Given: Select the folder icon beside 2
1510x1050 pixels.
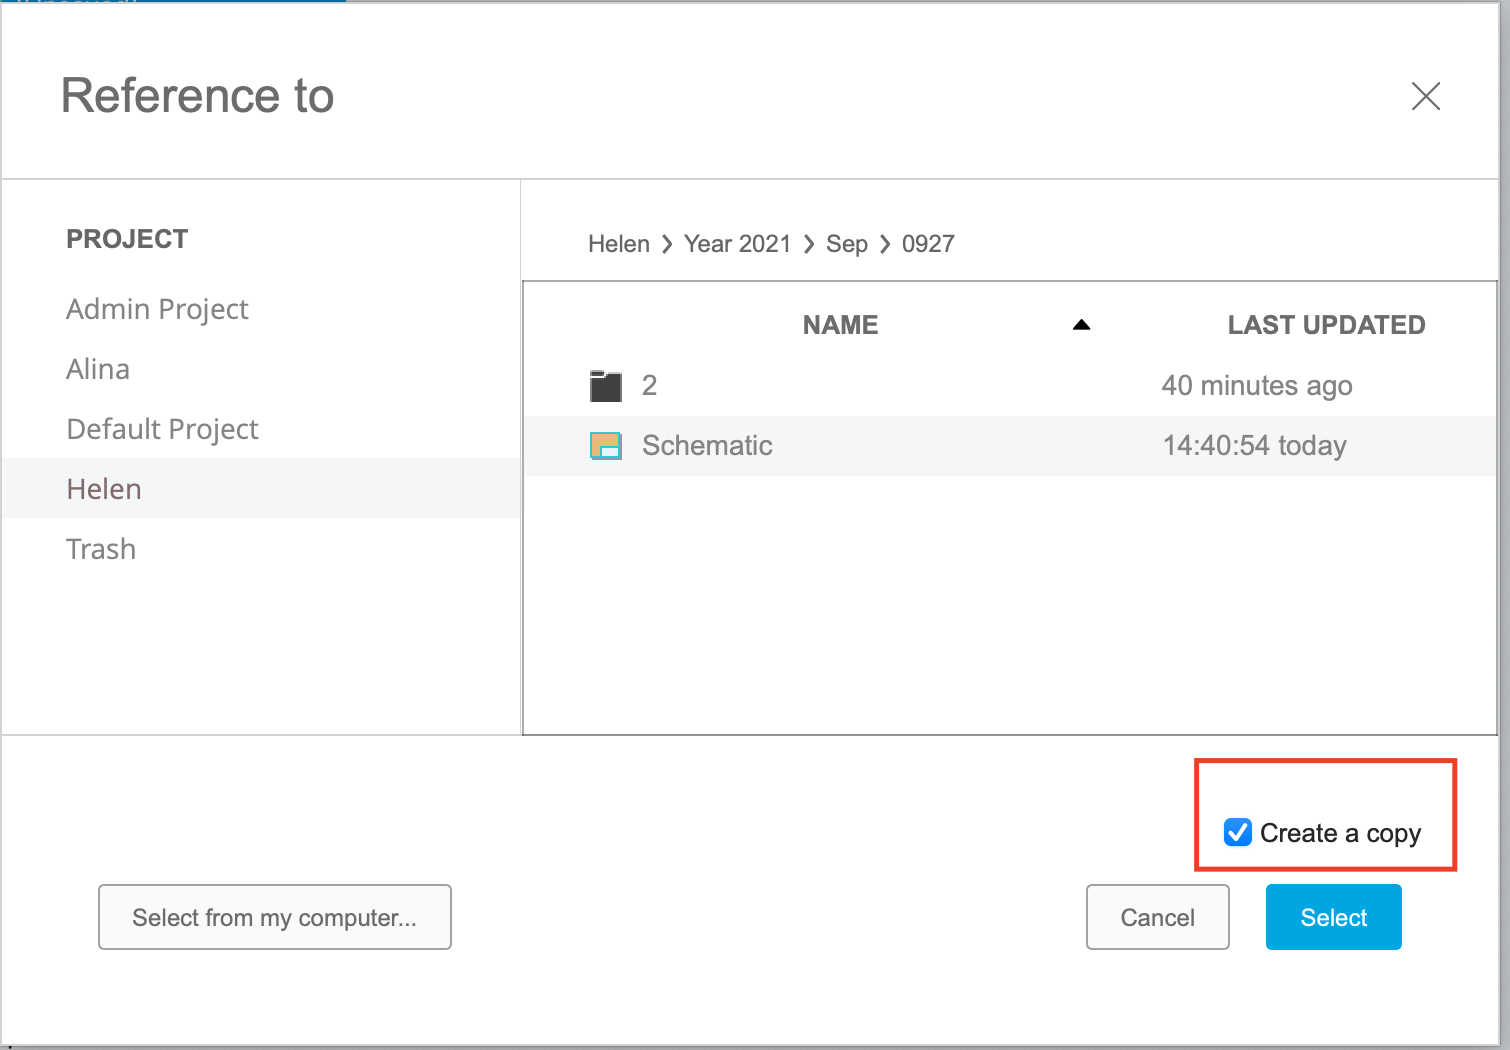Looking at the screenshot, I should pos(605,385).
